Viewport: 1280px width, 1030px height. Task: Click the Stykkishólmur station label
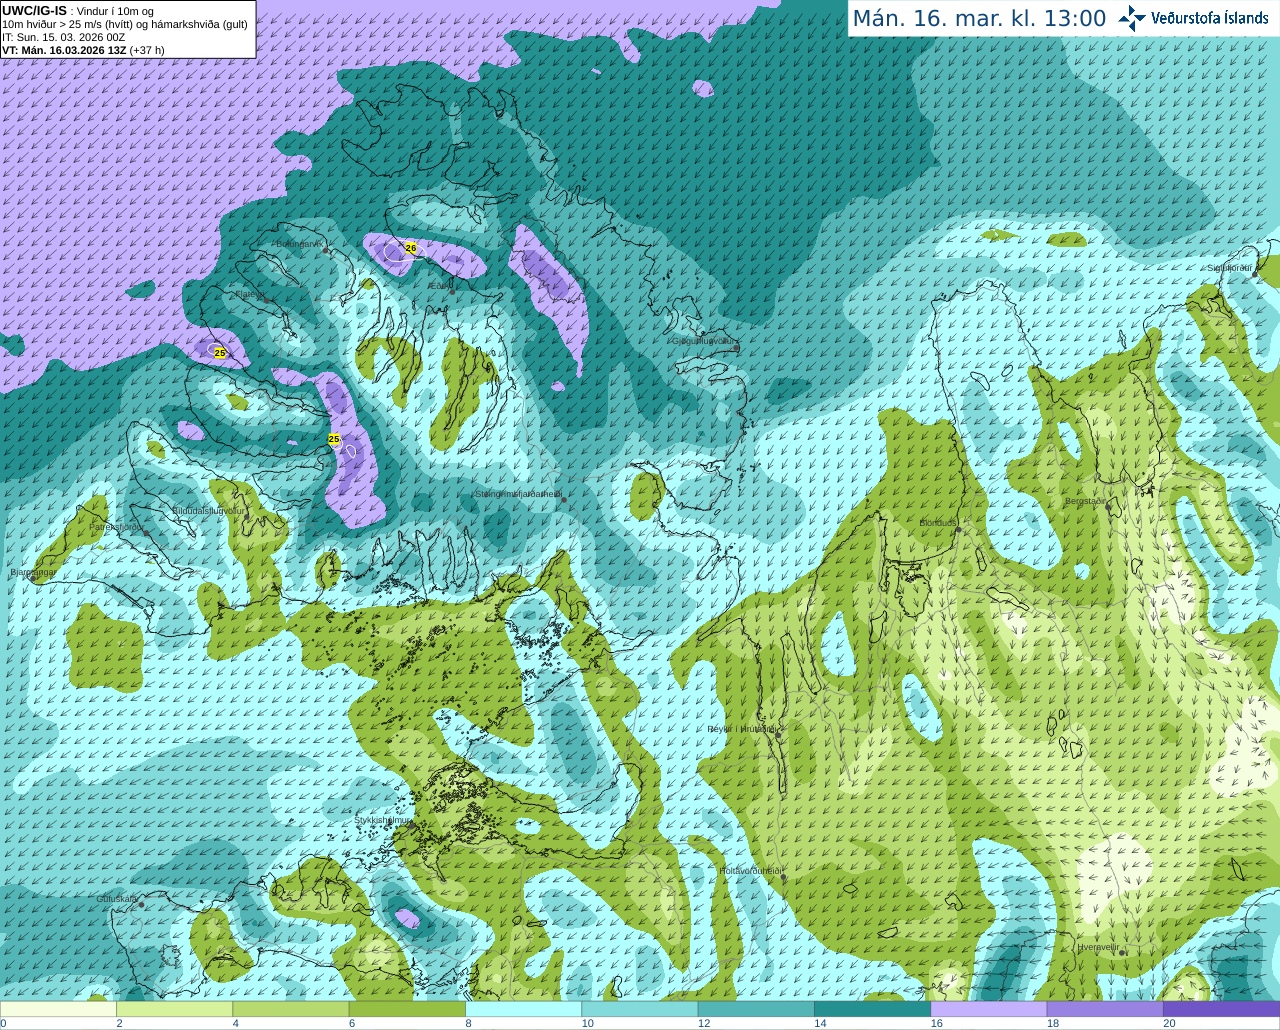tap(382, 820)
